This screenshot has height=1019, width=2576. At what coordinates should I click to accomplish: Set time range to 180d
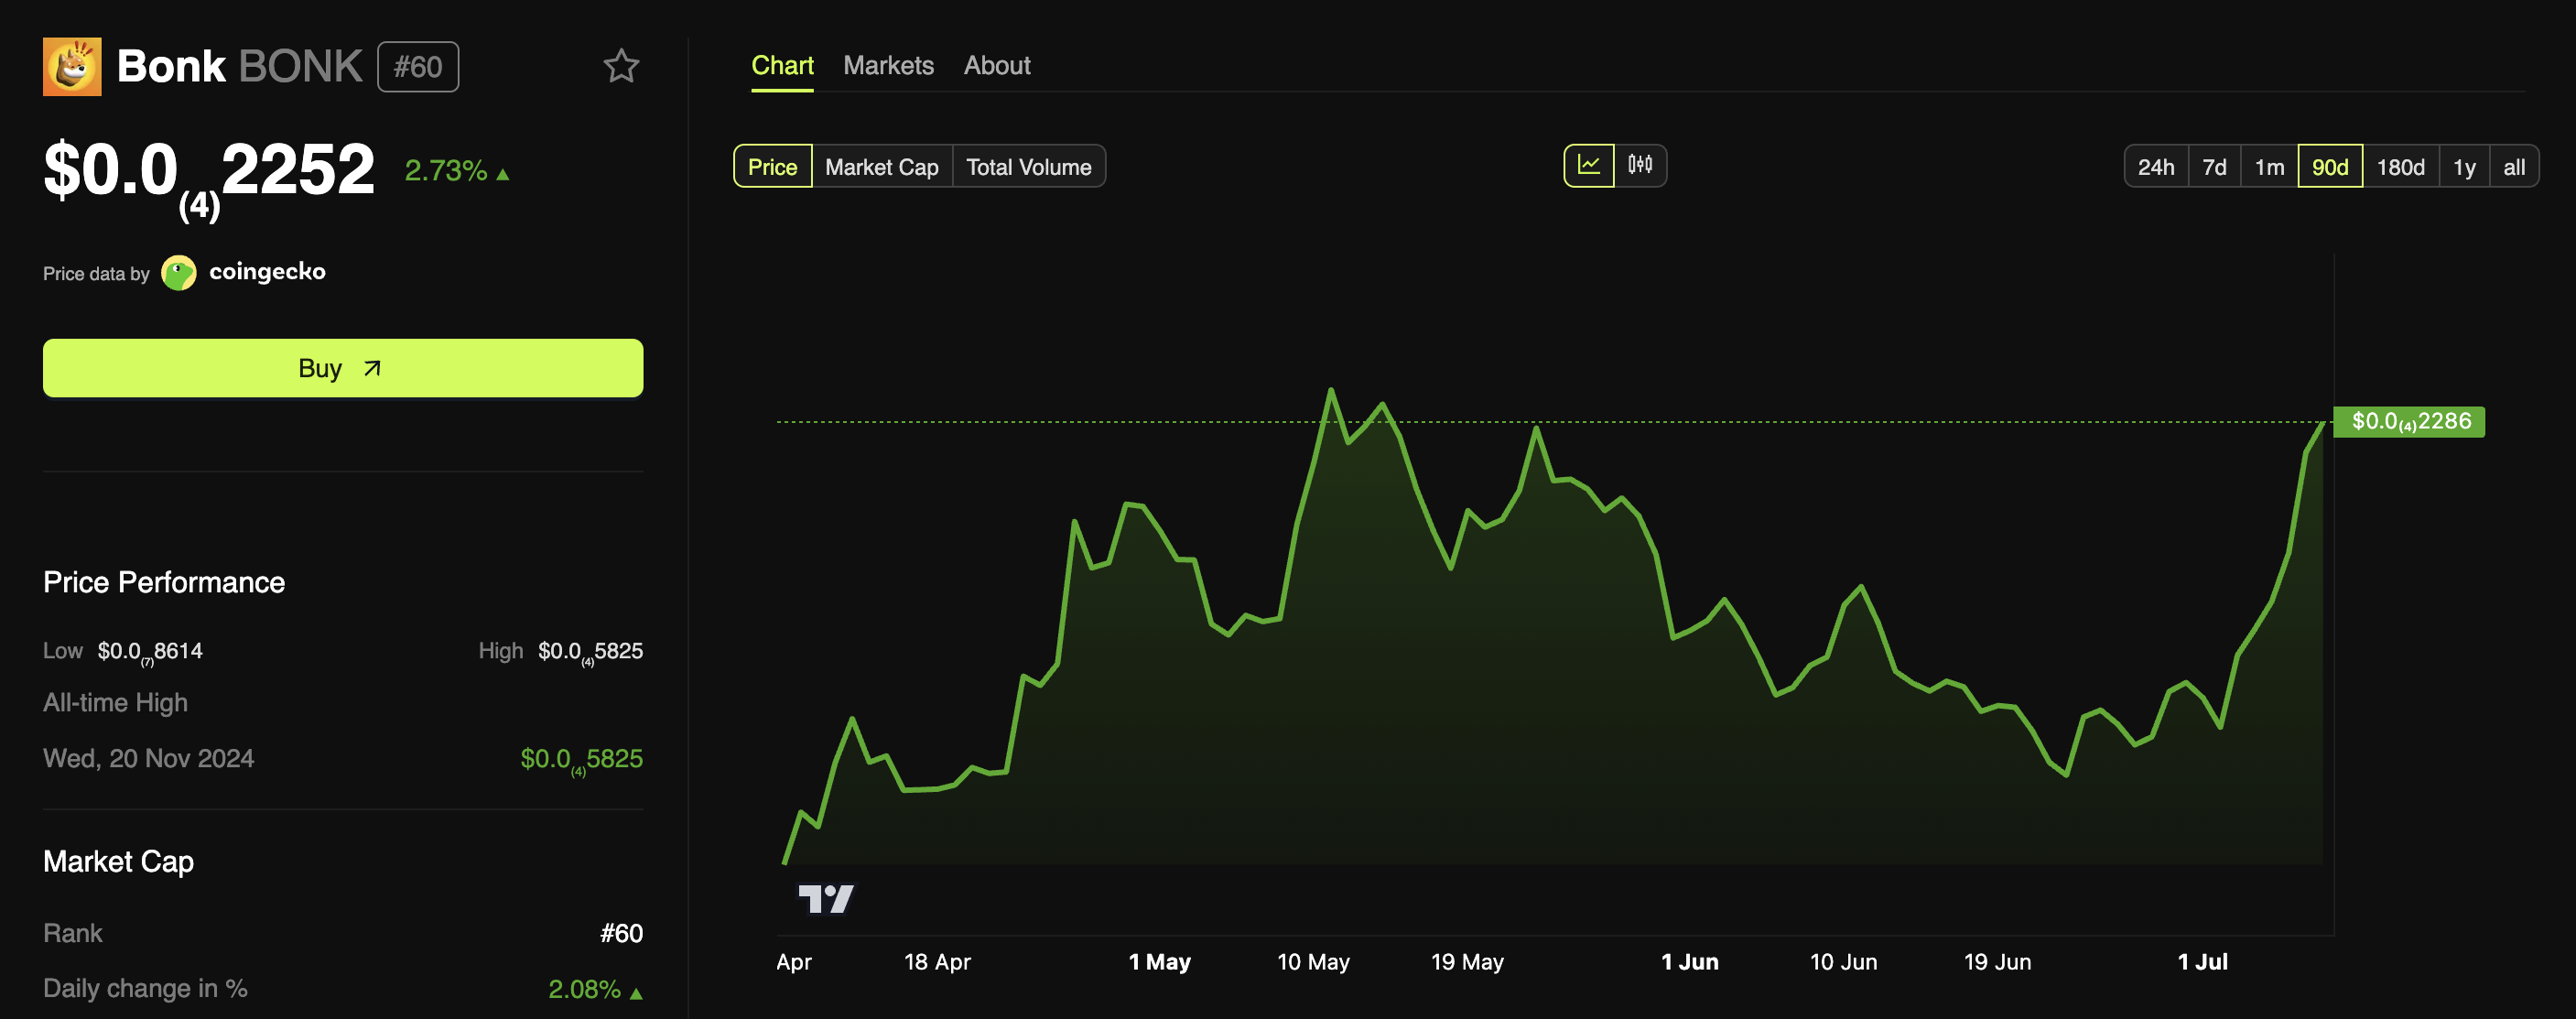2400,167
